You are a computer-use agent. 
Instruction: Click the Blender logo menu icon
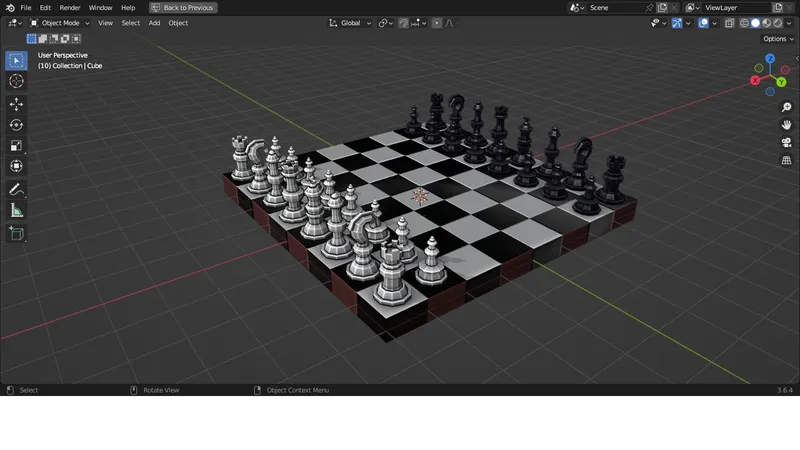[x=10, y=8]
